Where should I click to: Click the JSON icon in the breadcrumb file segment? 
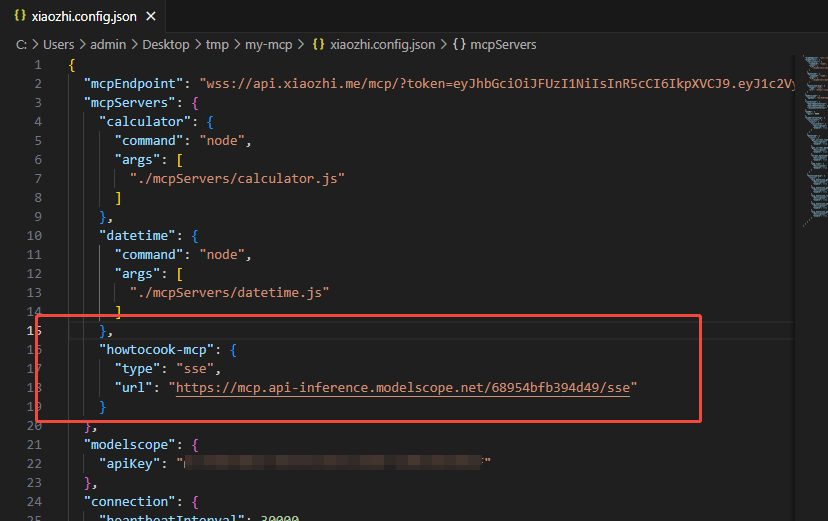[x=318, y=44]
